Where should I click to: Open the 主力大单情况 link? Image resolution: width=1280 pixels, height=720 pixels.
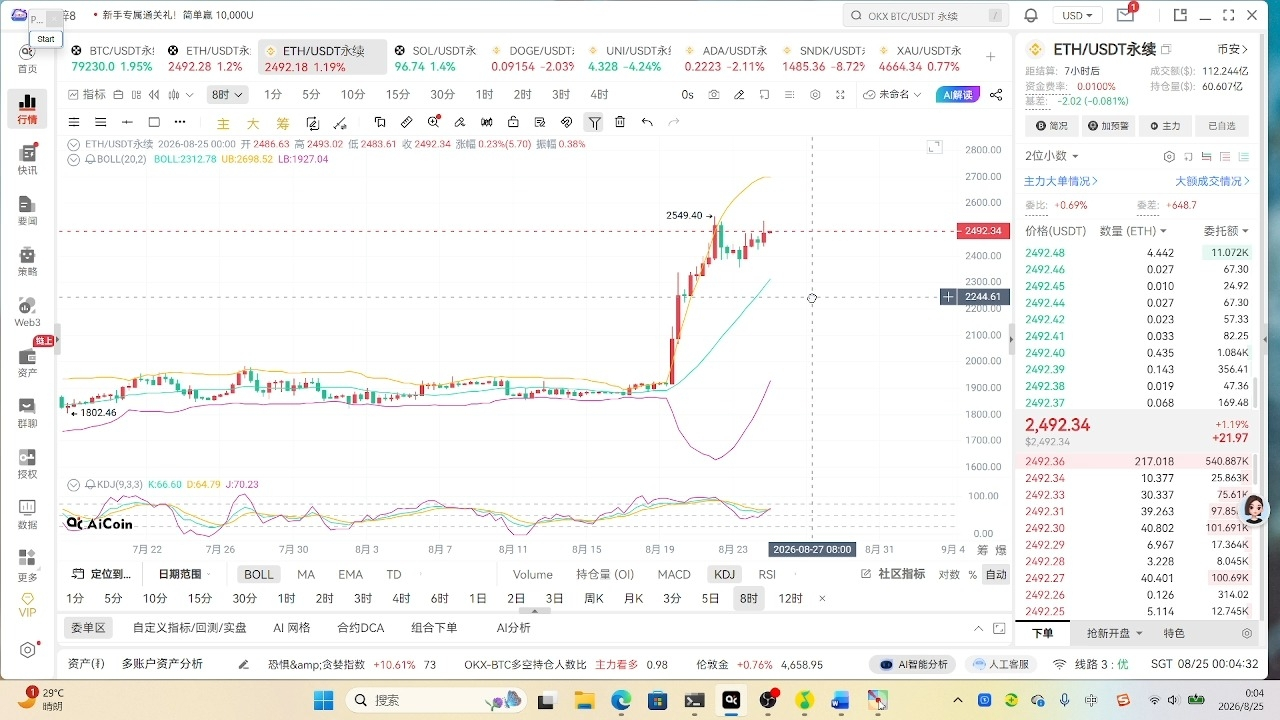[x=1061, y=181]
